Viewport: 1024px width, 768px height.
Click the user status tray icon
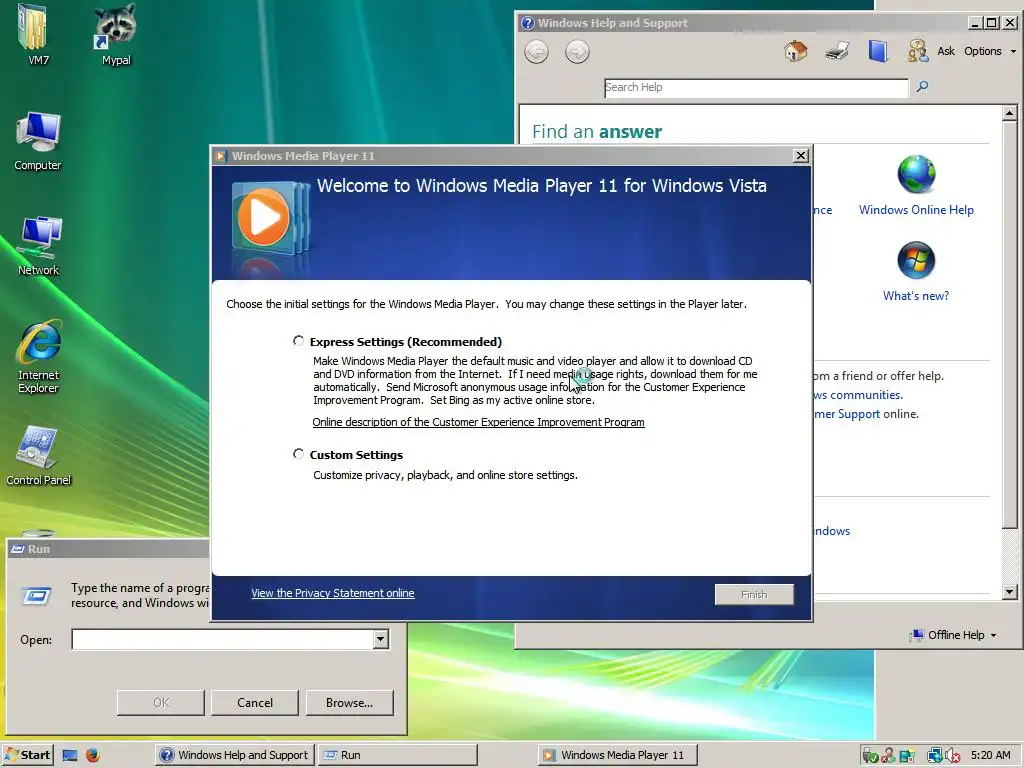click(888, 756)
